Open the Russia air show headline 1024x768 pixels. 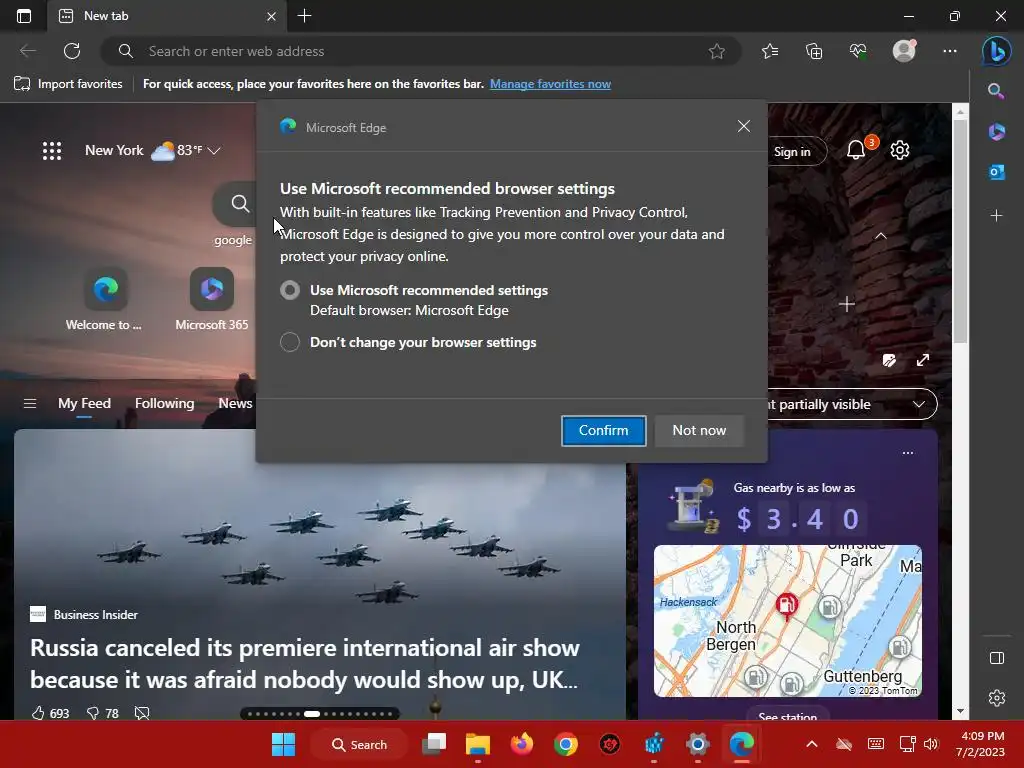click(304, 664)
